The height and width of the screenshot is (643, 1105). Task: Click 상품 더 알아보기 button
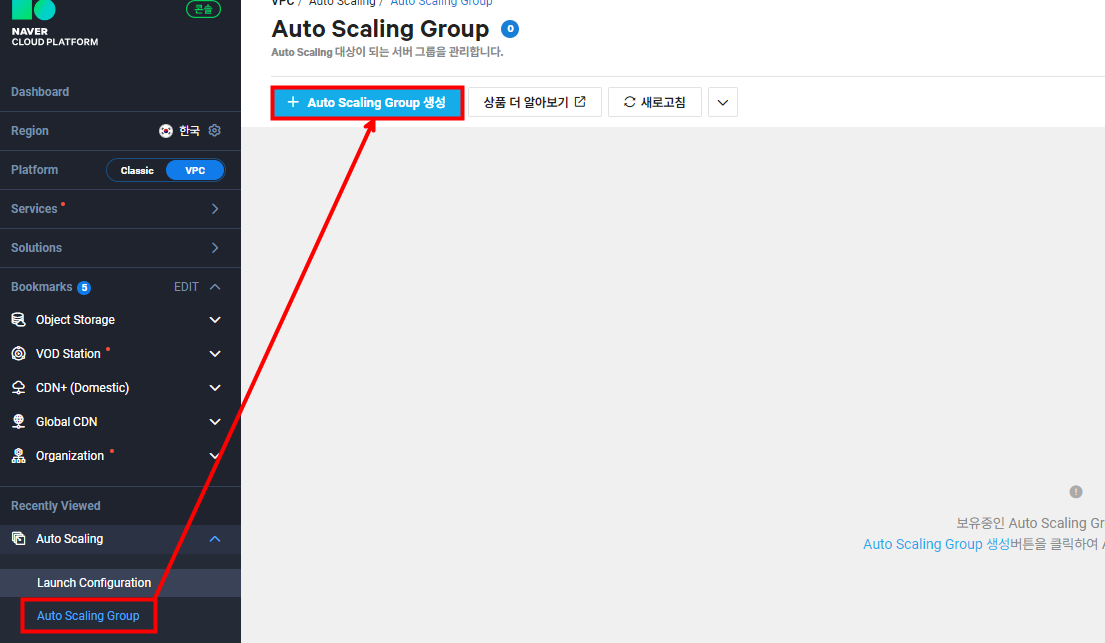click(535, 102)
